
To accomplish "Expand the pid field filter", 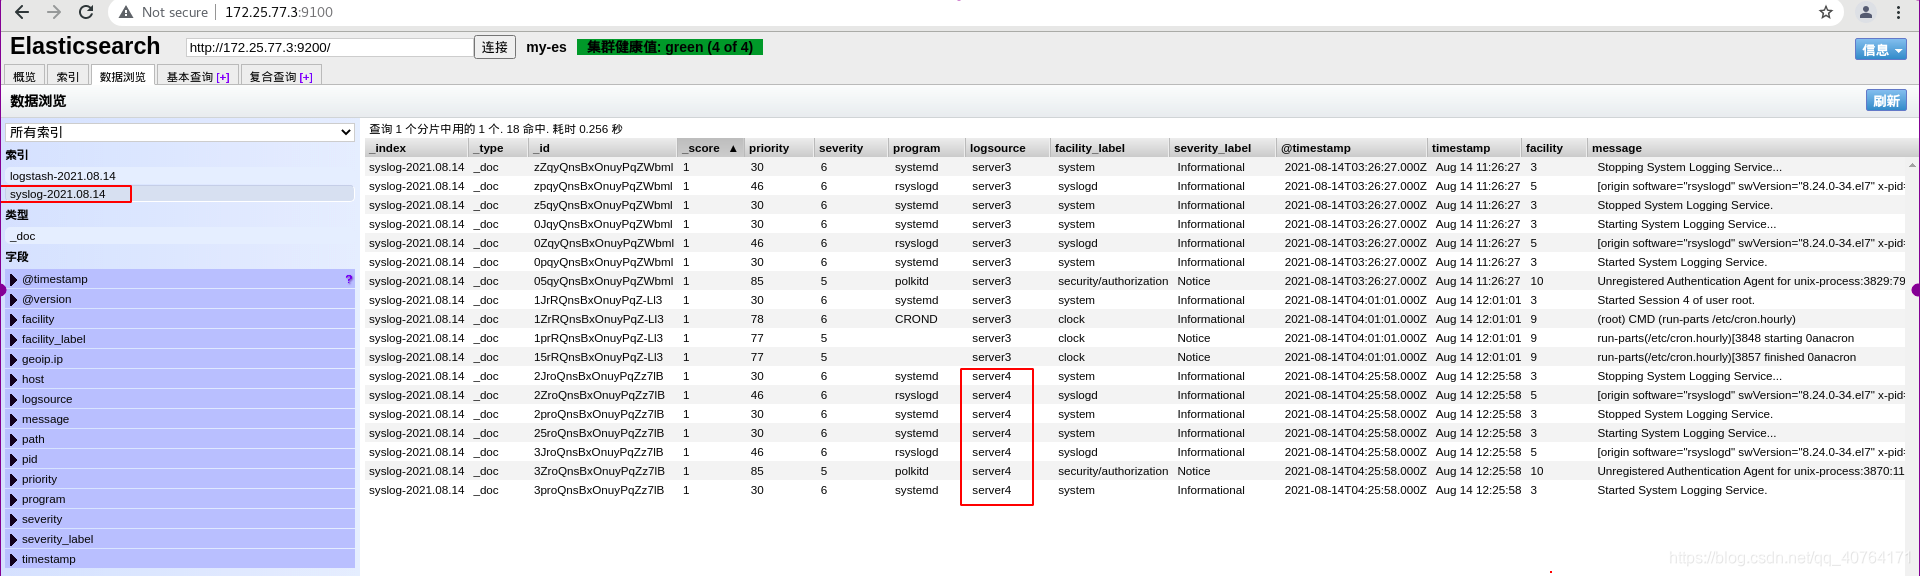I will pyautogui.click(x=14, y=459).
